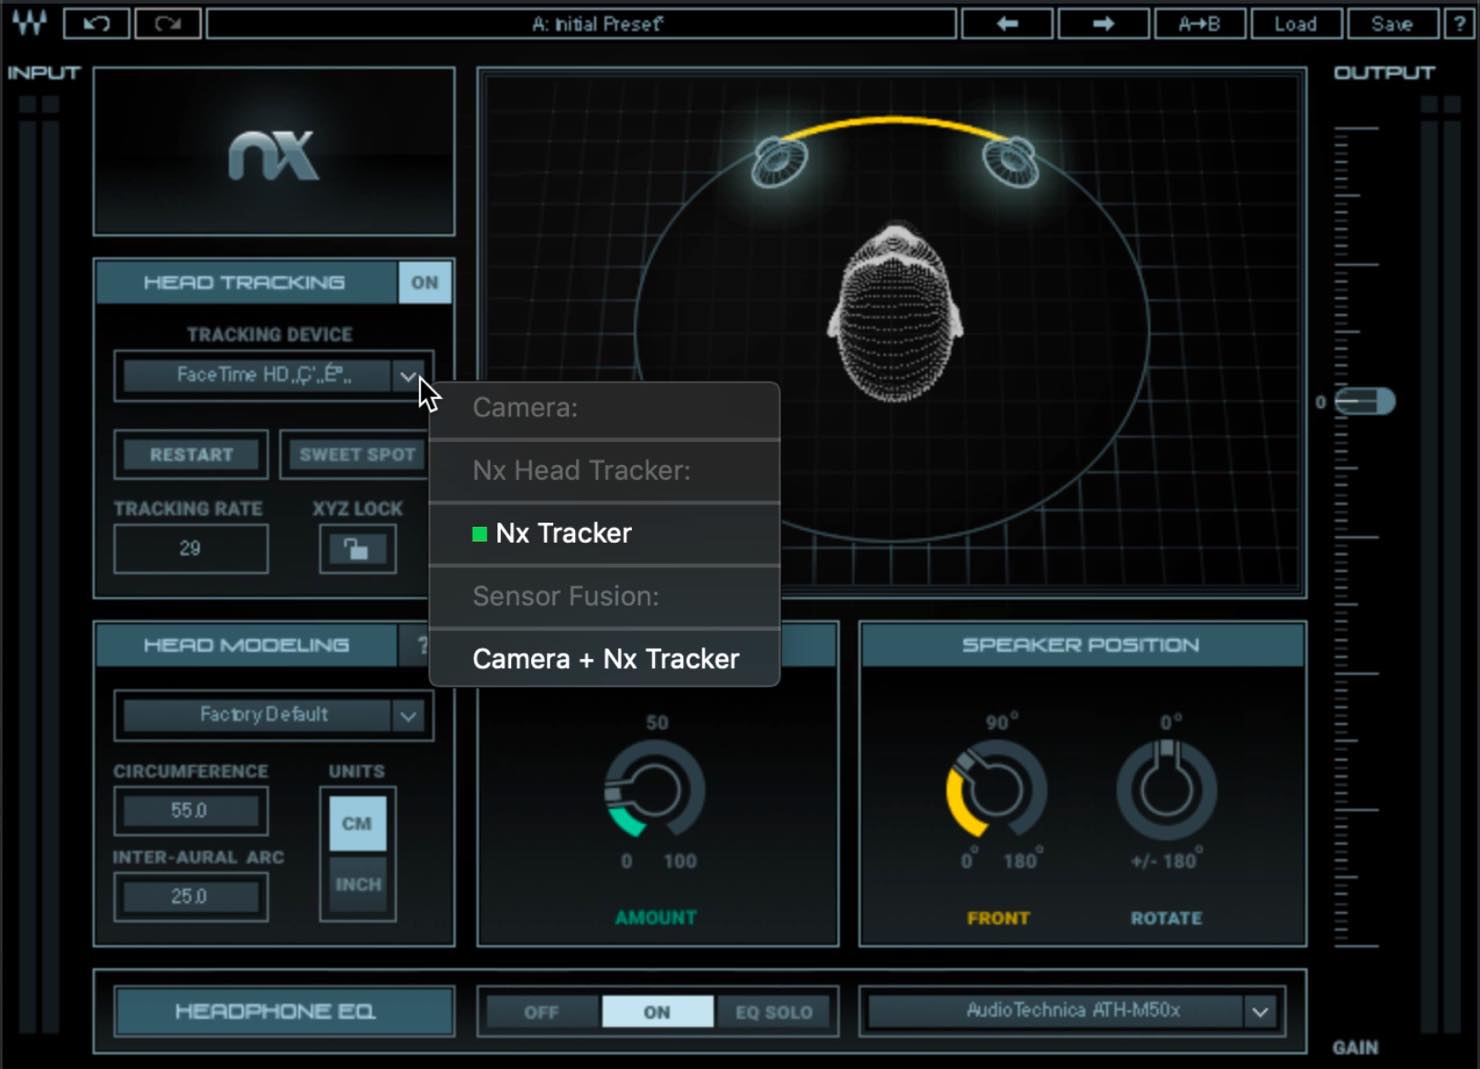The image size is (1480, 1069).
Task: Click the AudioTechnica ATH-M50x field
Action: tap(1056, 1011)
